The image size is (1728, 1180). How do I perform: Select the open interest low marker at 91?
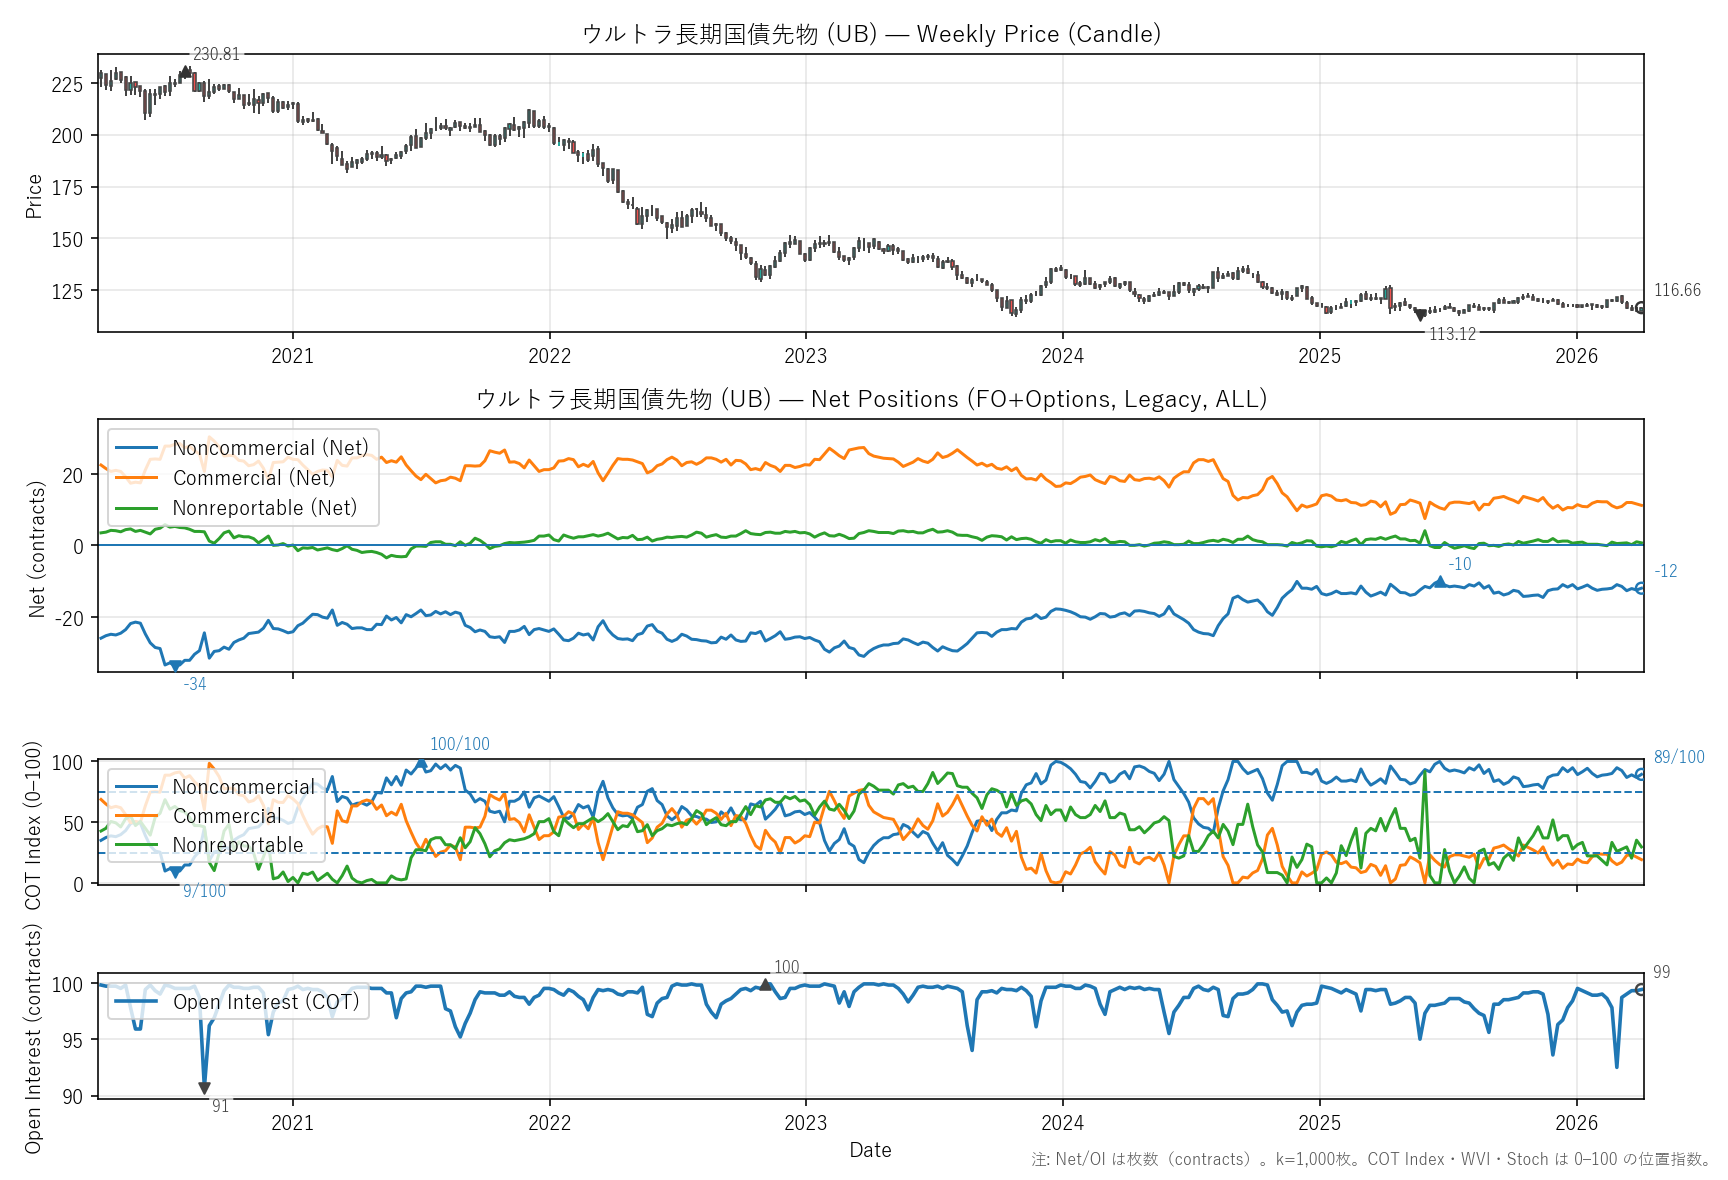pyautogui.click(x=204, y=1088)
